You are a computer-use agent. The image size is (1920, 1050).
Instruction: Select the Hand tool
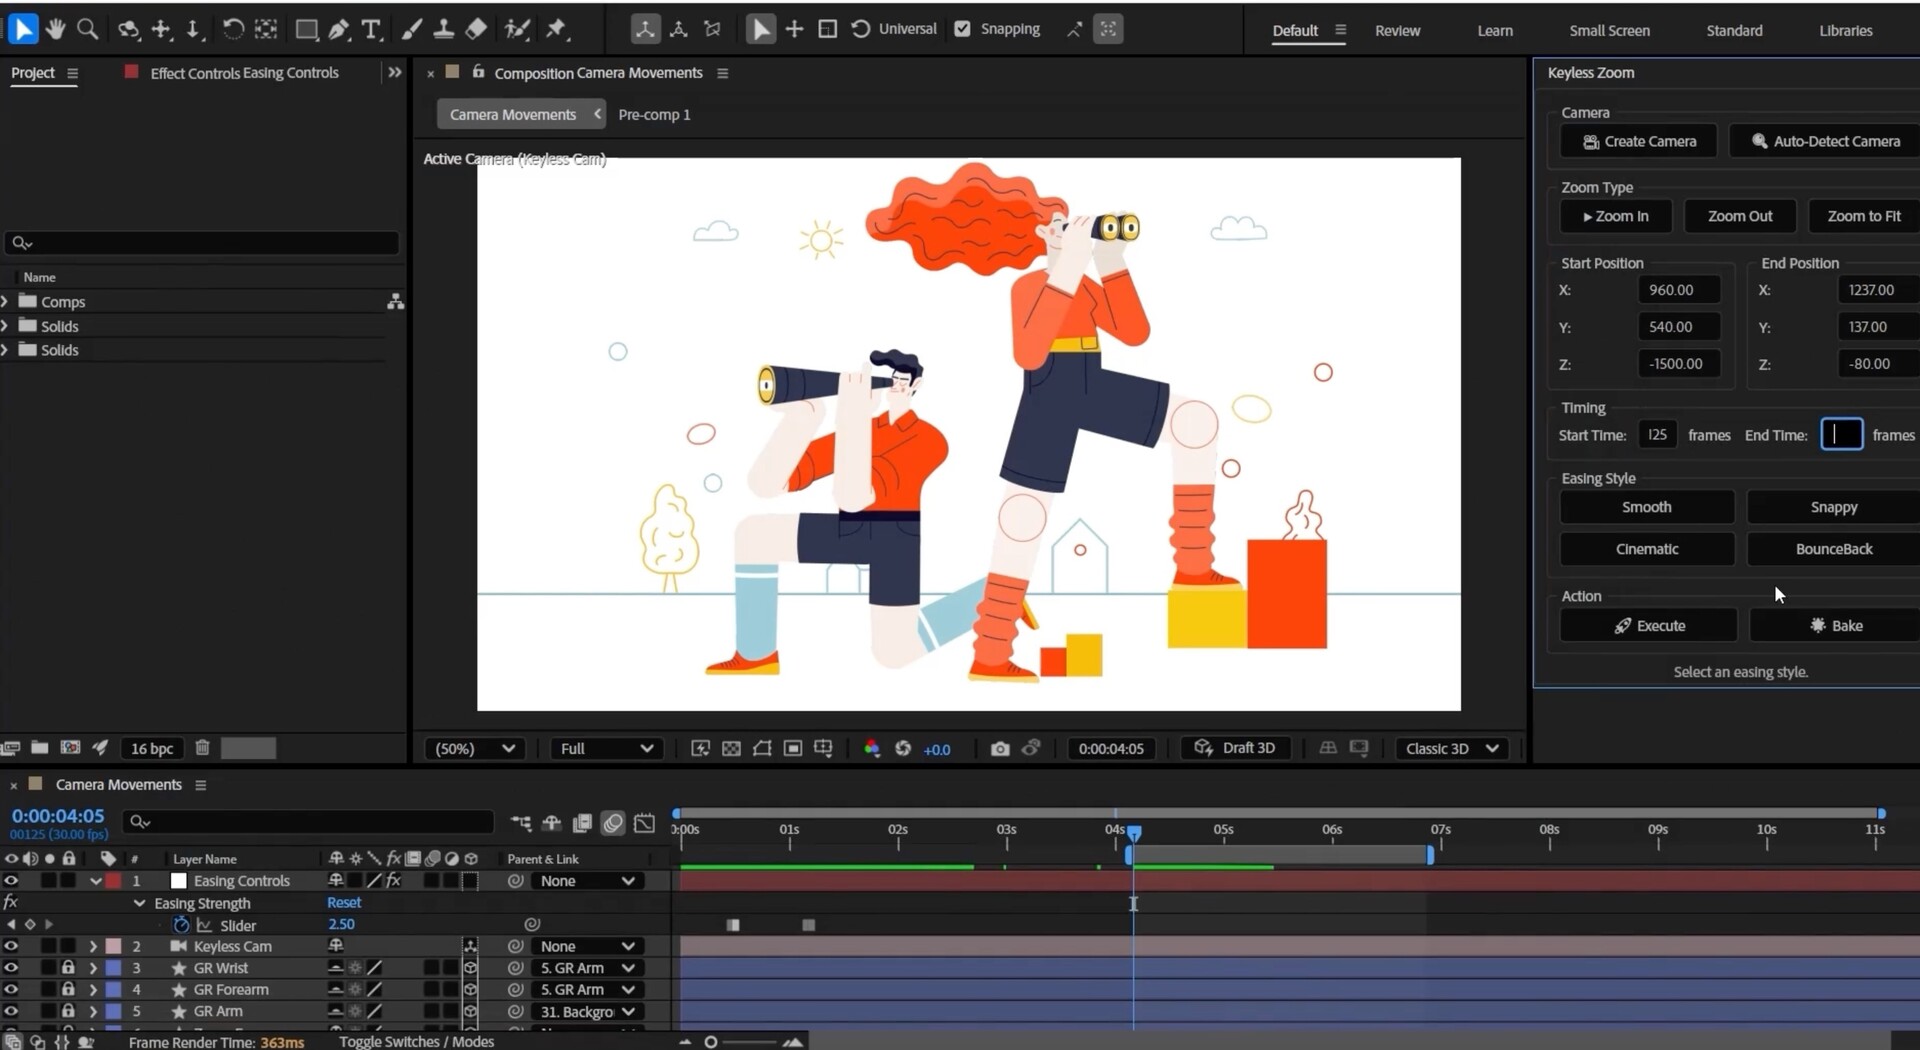click(x=55, y=29)
